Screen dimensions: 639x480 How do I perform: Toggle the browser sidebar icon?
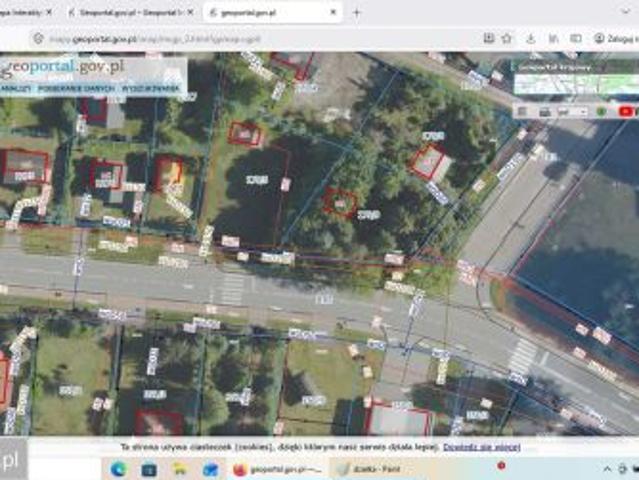click(x=575, y=39)
